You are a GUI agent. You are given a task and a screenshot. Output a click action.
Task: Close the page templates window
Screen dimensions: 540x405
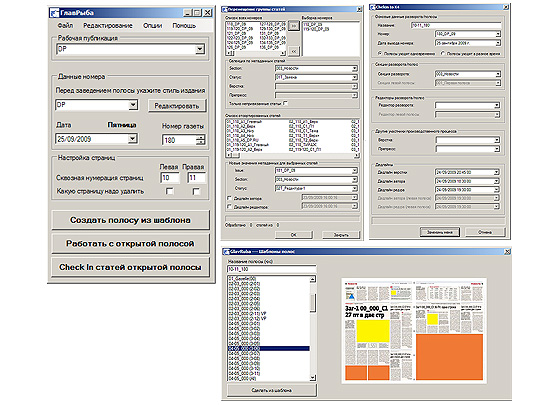(x=507, y=252)
